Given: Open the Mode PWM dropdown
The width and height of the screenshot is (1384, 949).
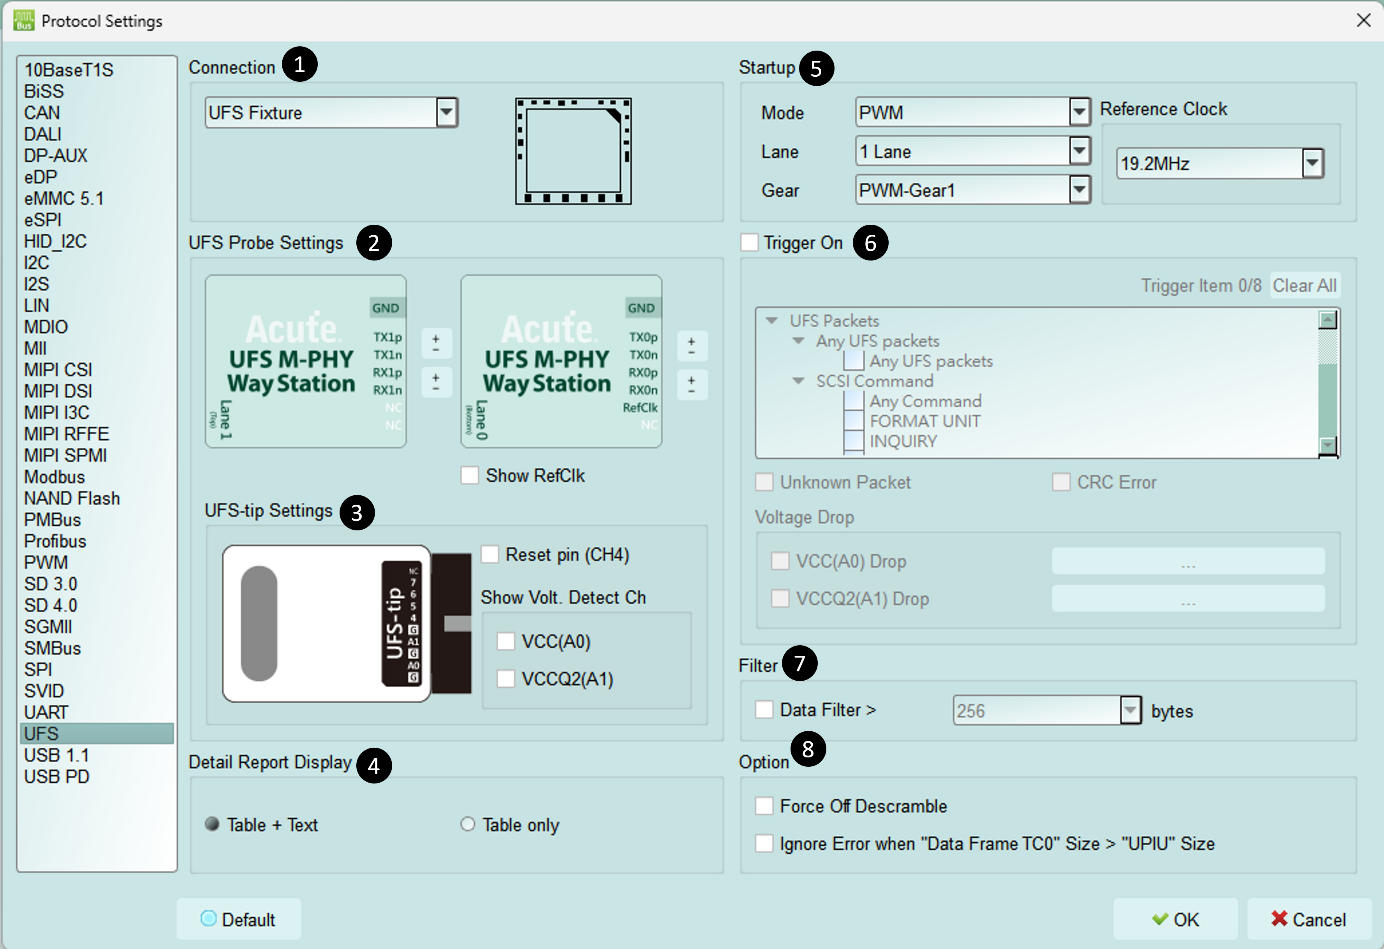Looking at the screenshot, I should (x=1079, y=112).
